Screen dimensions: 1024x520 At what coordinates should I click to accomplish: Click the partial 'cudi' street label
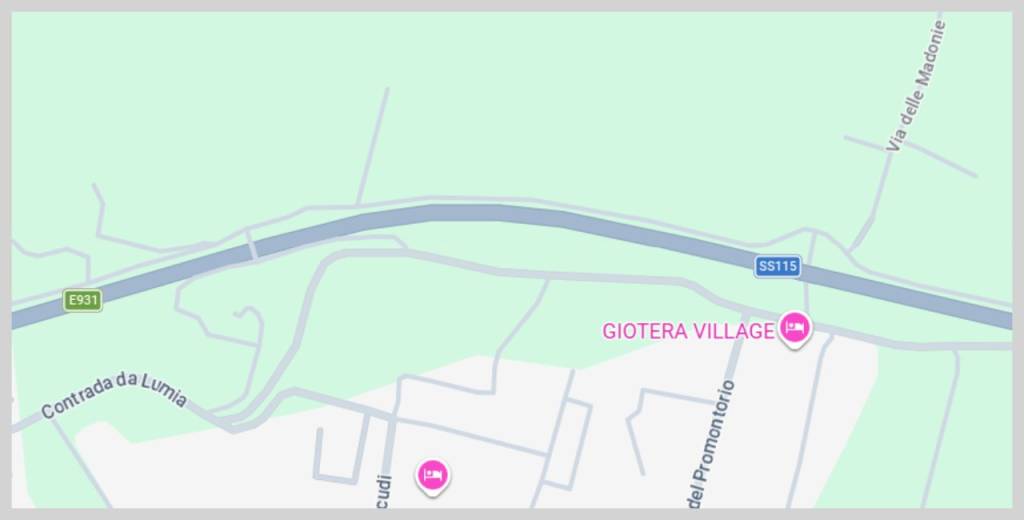384,492
